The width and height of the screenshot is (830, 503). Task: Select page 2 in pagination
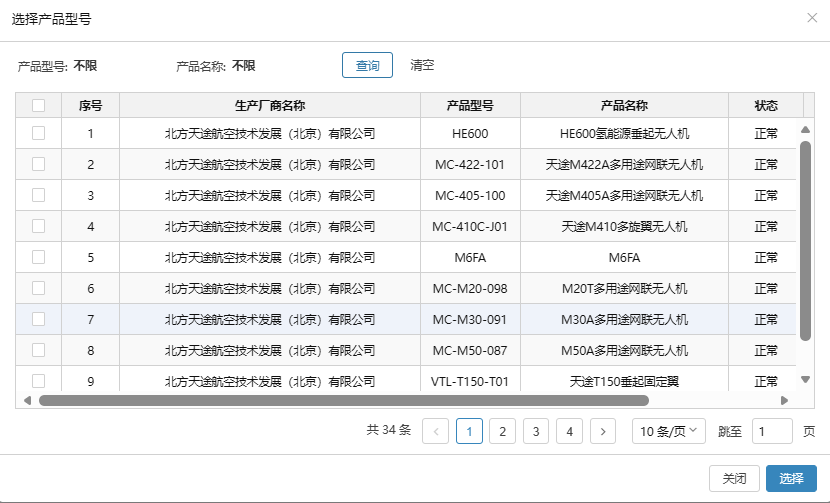(502, 431)
